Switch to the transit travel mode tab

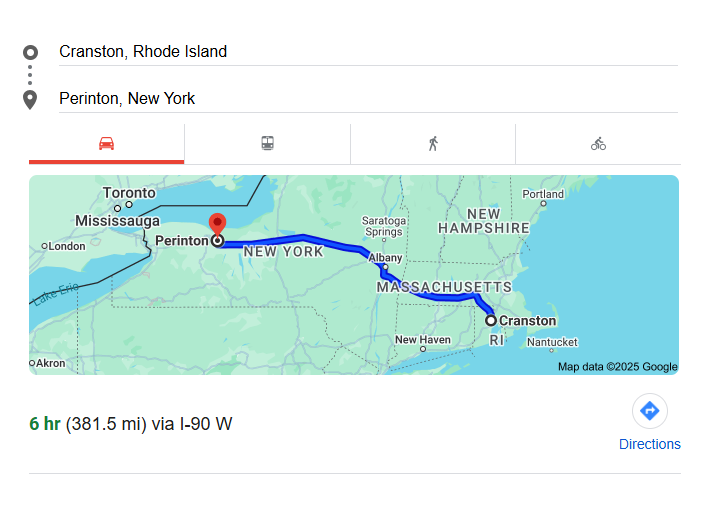coord(267,143)
